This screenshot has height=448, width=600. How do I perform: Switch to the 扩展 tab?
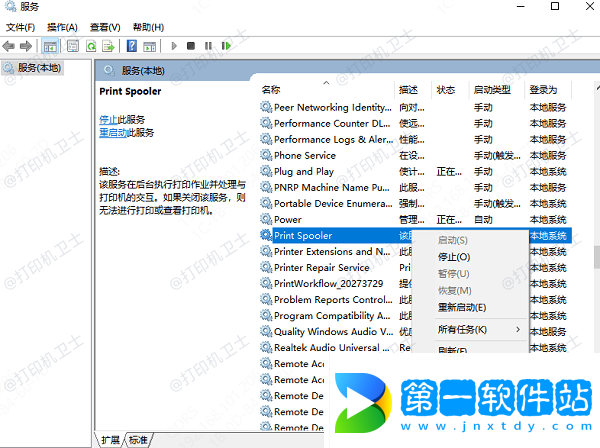pyautogui.click(x=111, y=440)
